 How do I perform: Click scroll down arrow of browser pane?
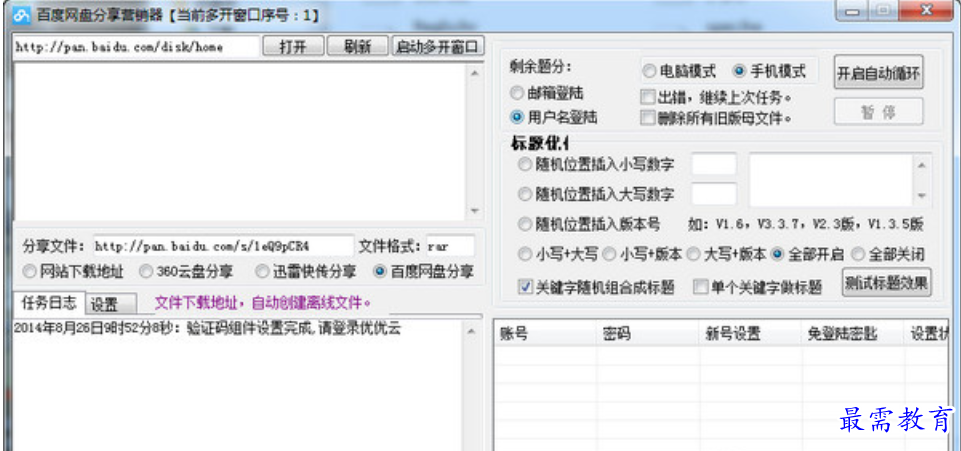point(474,211)
